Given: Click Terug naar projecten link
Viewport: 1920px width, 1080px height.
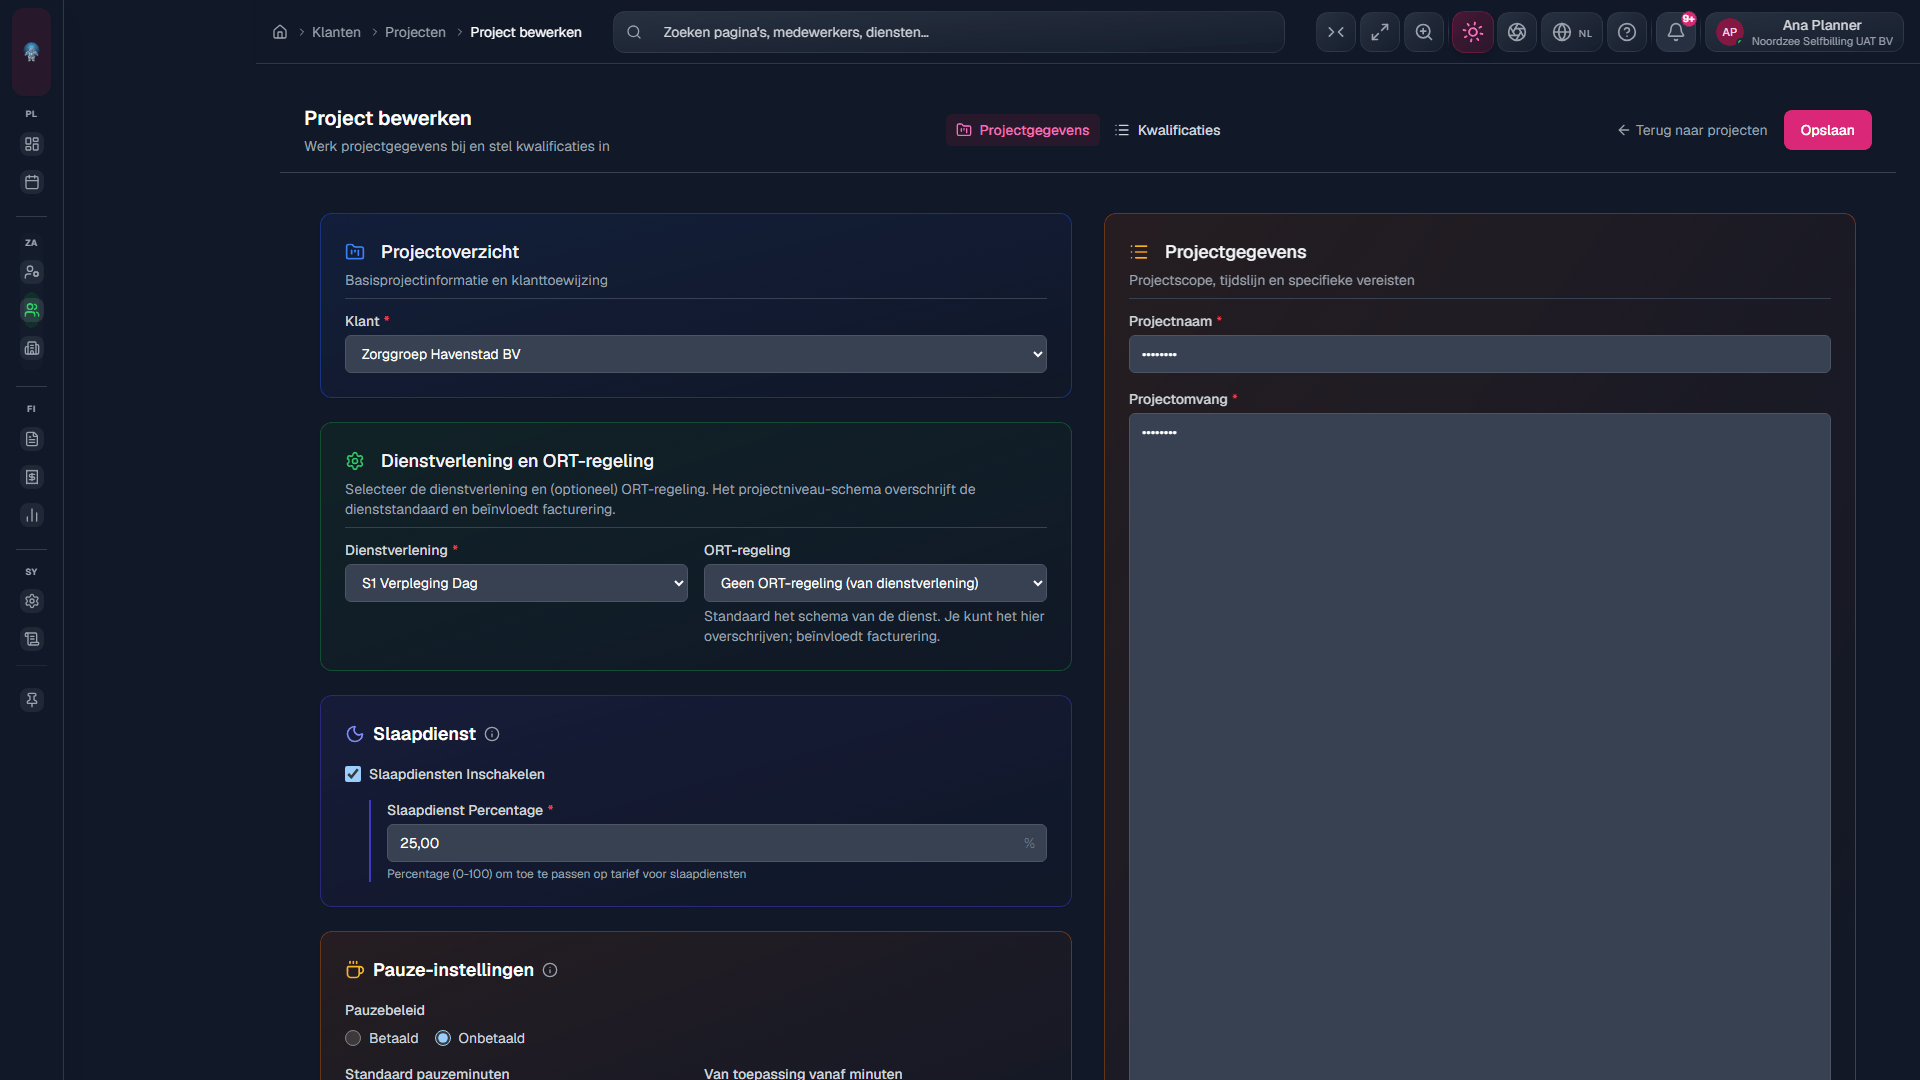Looking at the screenshot, I should click(x=1692, y=130).
